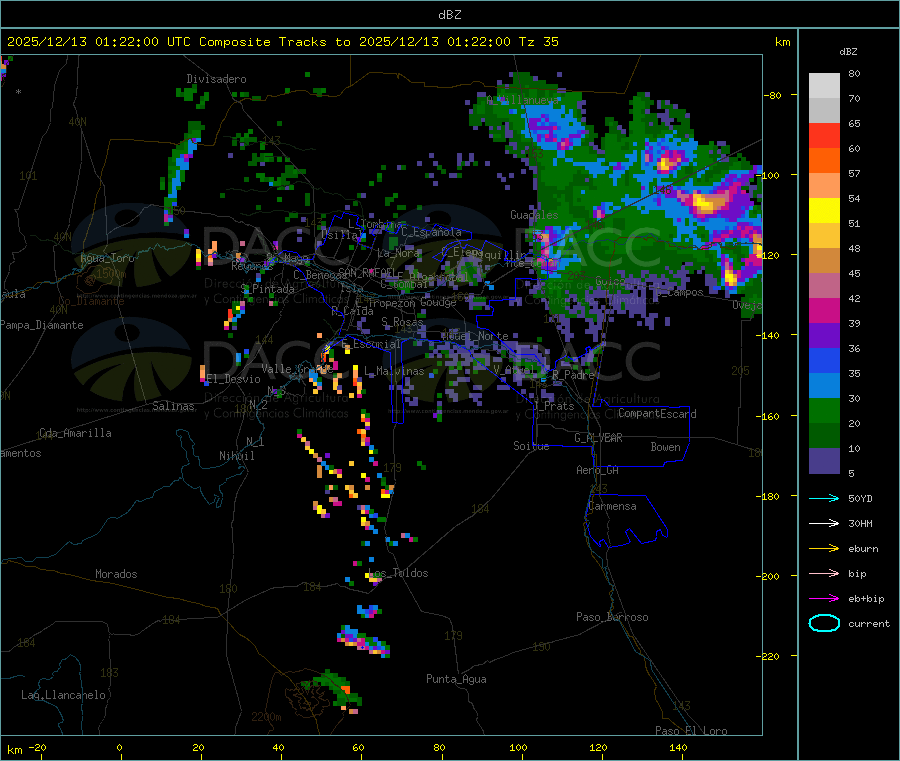Click the 60 km bottom axis label
This screenshot has width=900, height=761.
[x=359, y=748]
